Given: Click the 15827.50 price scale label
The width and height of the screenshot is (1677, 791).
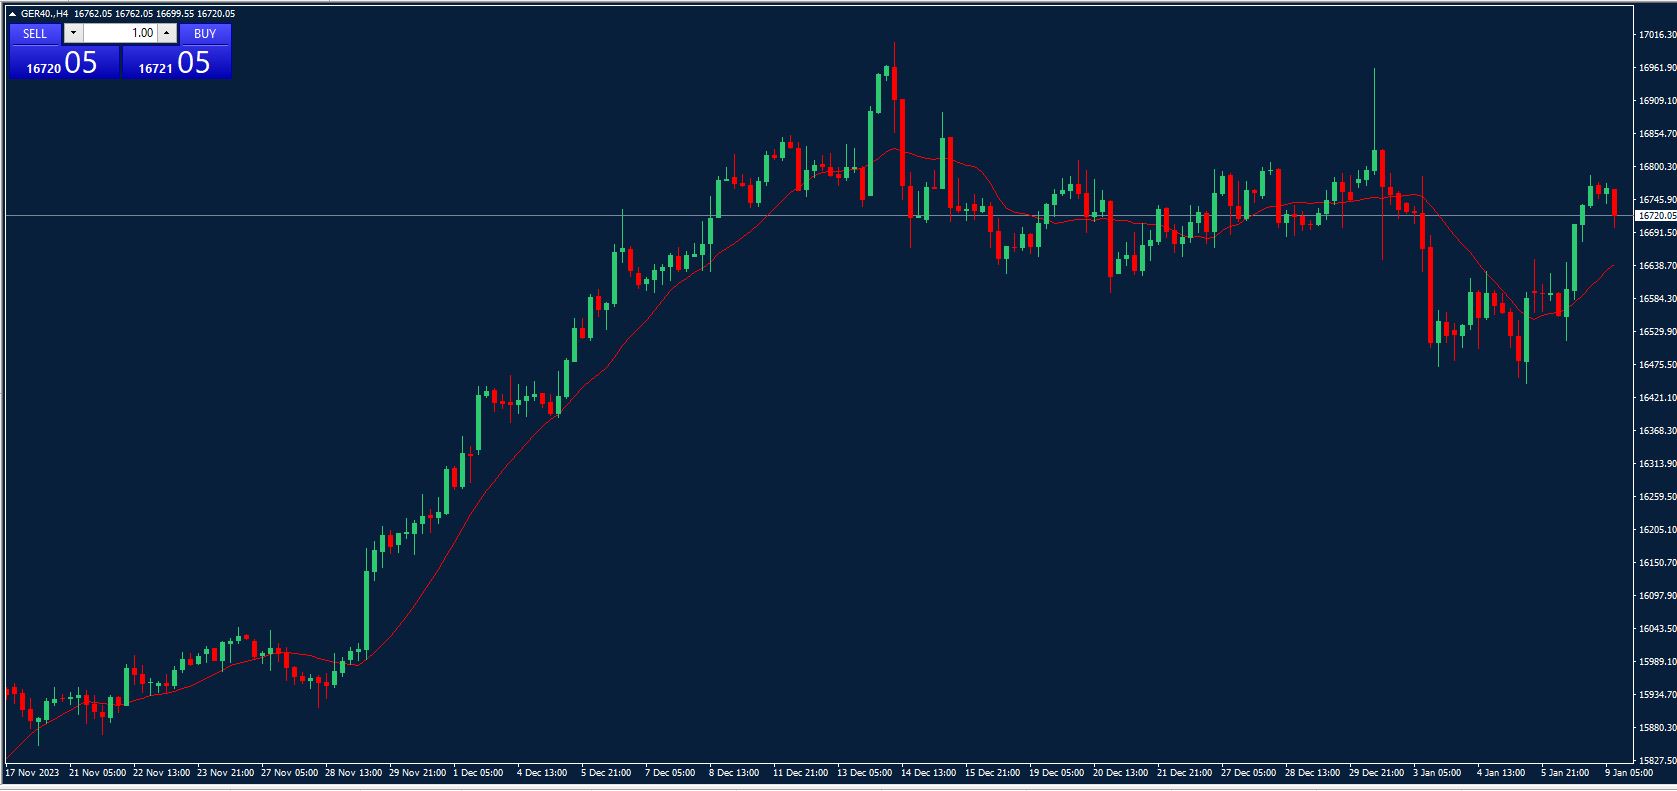Looking at the screenshot, I should [1656, 761].
